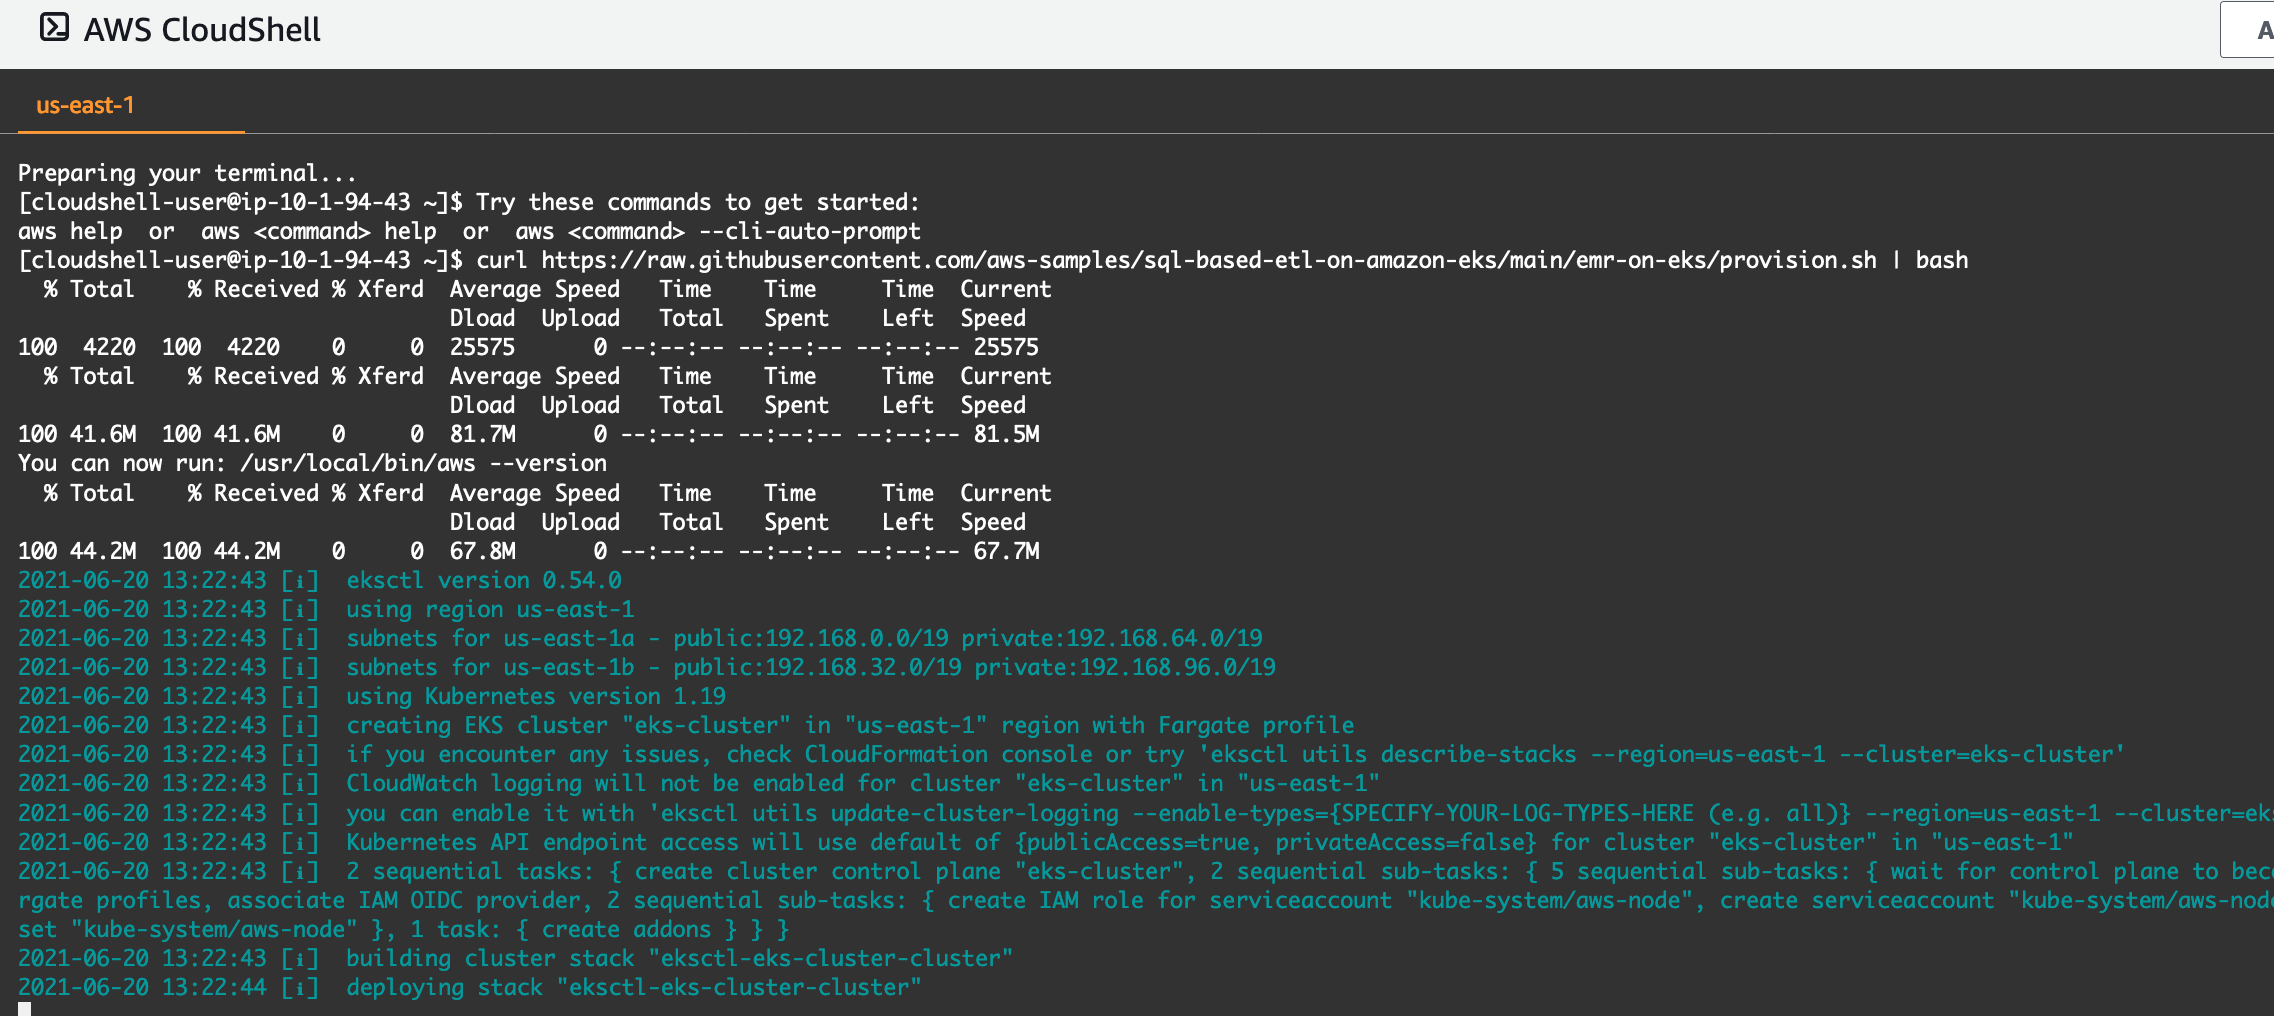Click the 'creating EKS cluster' log line
This screenshot has width=2274, height=1016.
686,725
